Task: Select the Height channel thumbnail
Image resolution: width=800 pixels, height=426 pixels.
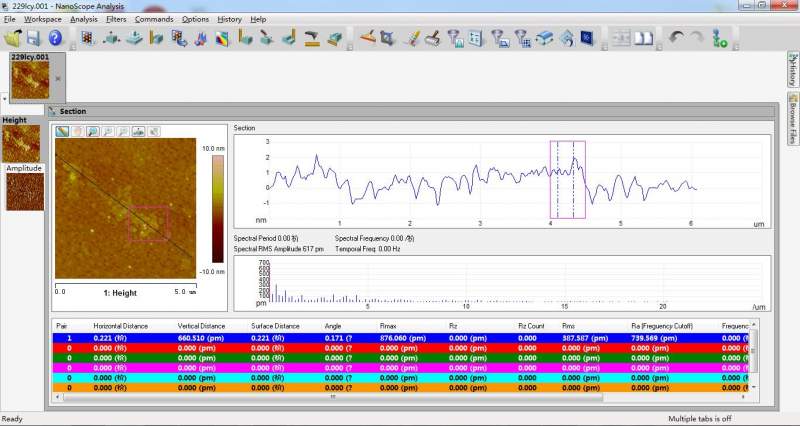Action: [x=22, y=143]
